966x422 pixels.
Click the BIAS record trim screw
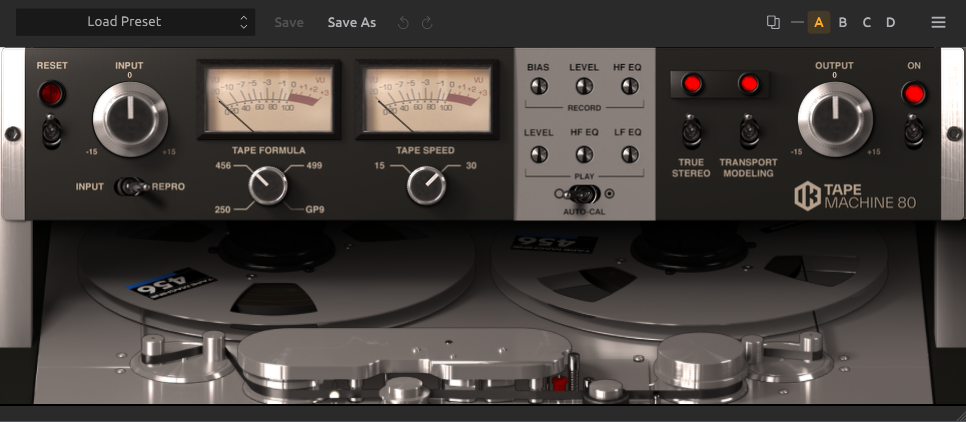[x=539, y=87]
